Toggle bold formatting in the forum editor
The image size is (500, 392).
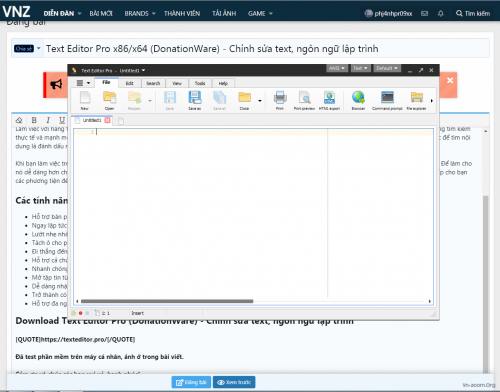pyautogui.click(x=34, y=120)
